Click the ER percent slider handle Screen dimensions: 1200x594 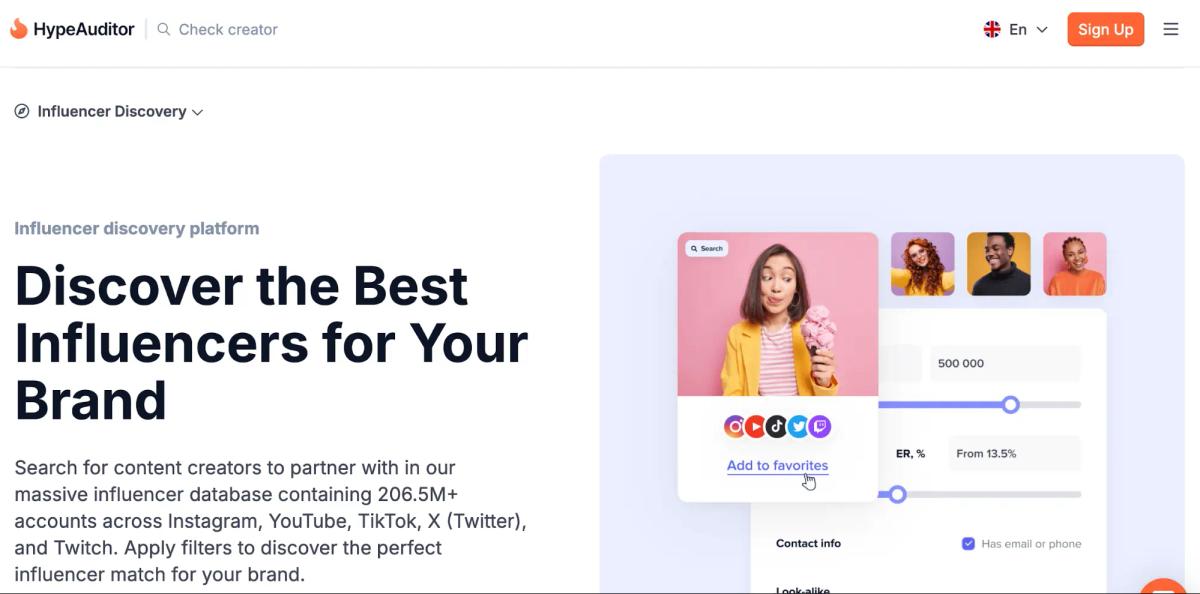897,494
